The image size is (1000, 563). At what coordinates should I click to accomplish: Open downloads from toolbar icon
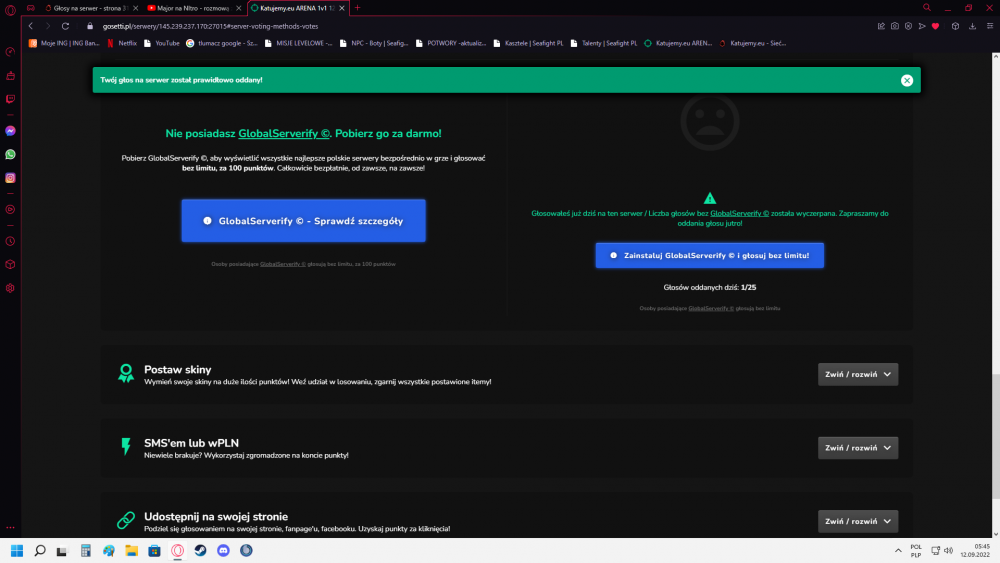pyautogui.click(x=973, y=26)
